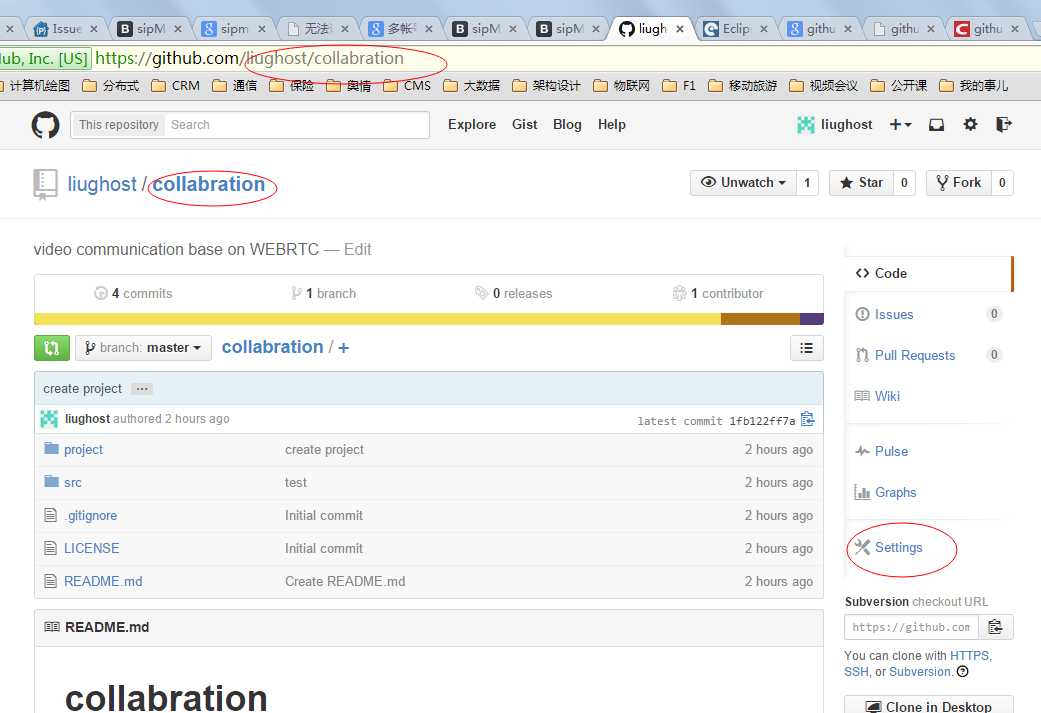Viewport: 1041px width, 713px height.
Task: View 4 commits history
Action: coord(133,293)
